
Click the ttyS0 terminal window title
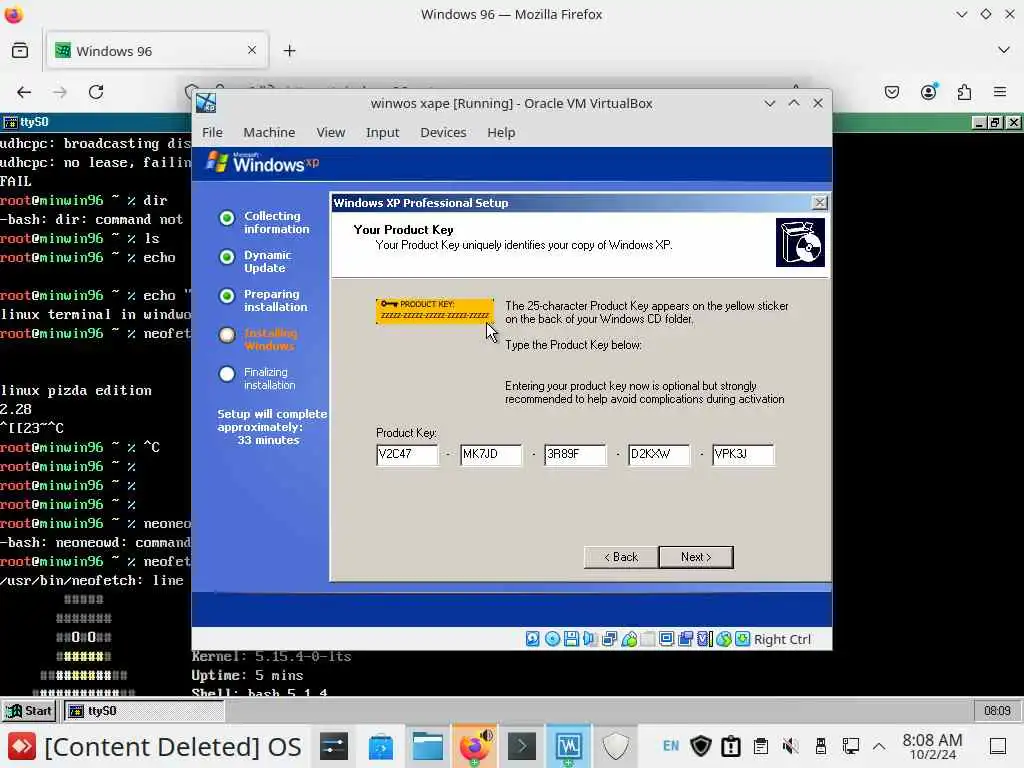click(x=34, y=122)
